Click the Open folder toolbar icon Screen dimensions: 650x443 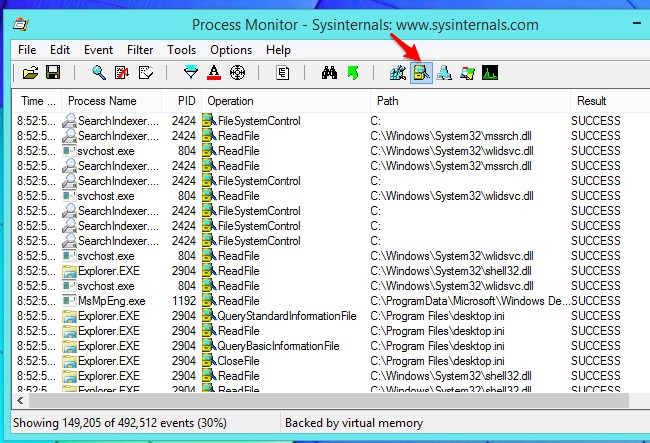pyautogui.click(x=30, y=73)
